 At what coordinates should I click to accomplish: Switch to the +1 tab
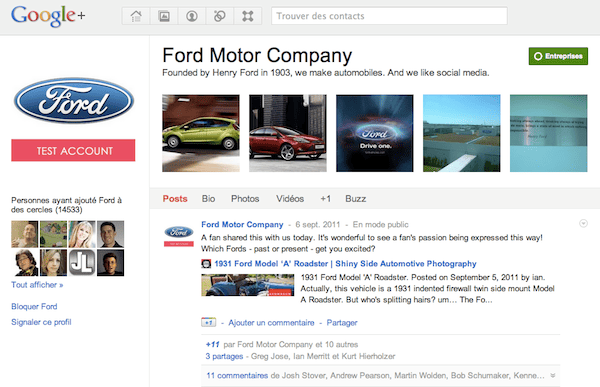tap(325, 199)
